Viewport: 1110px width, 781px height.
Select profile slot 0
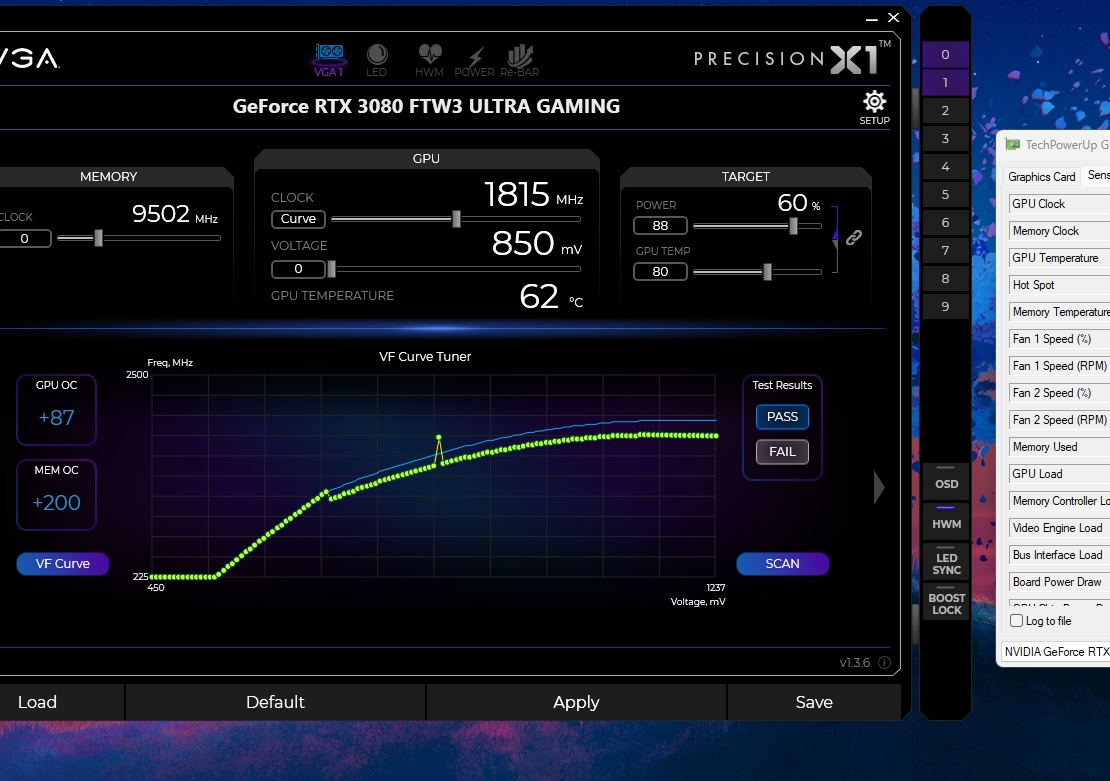click(x=945, y=55)
